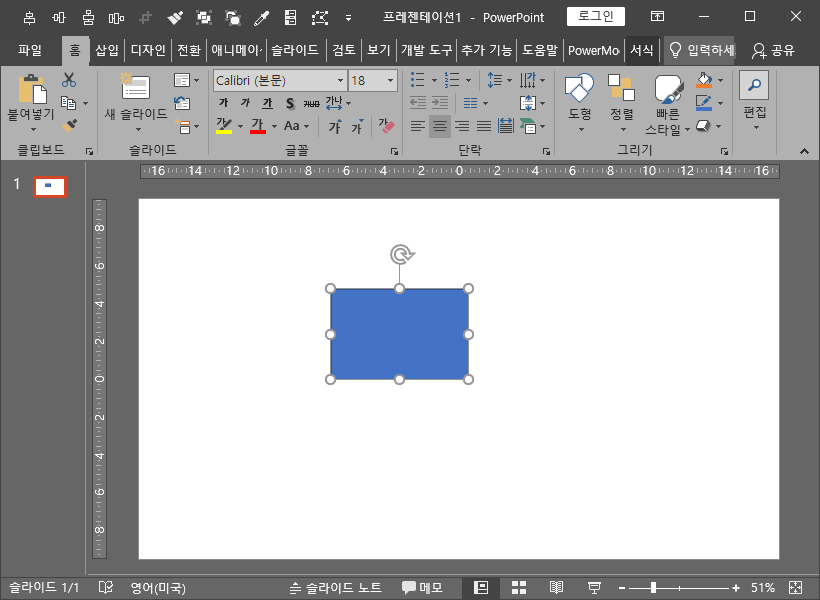Viewport: 820px width, 600px height.
Task: Click the Format Painter broom in title bar
Action: pos(175,18)
